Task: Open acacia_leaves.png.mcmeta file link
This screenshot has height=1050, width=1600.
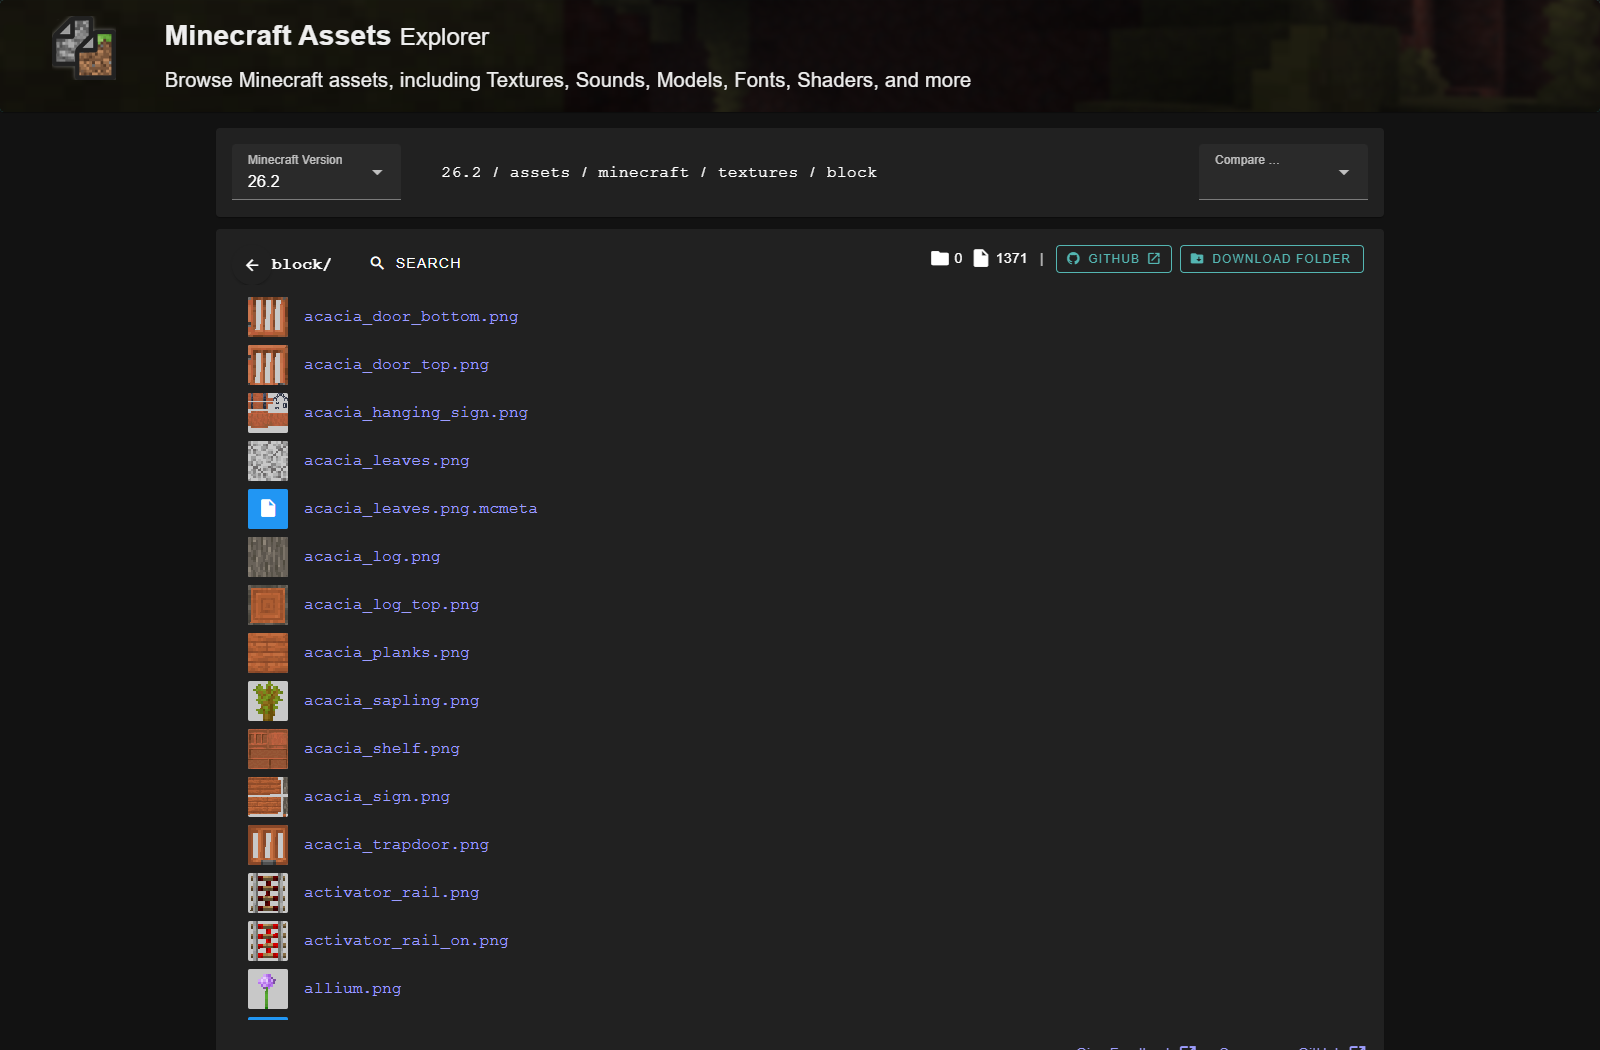Action: click(x=421, y=509)
